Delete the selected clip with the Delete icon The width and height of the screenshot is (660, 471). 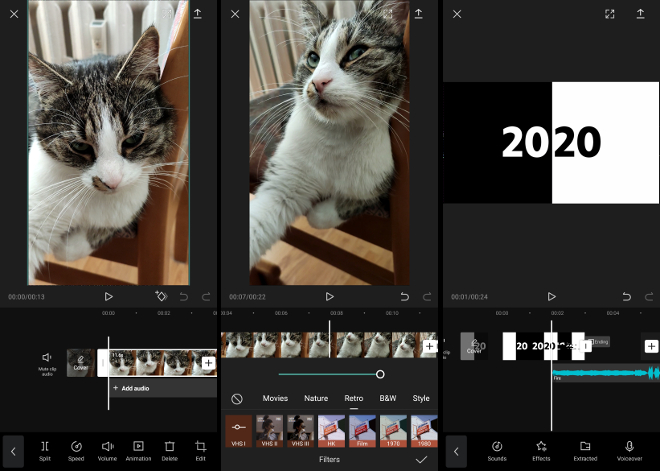coord(169,449)
